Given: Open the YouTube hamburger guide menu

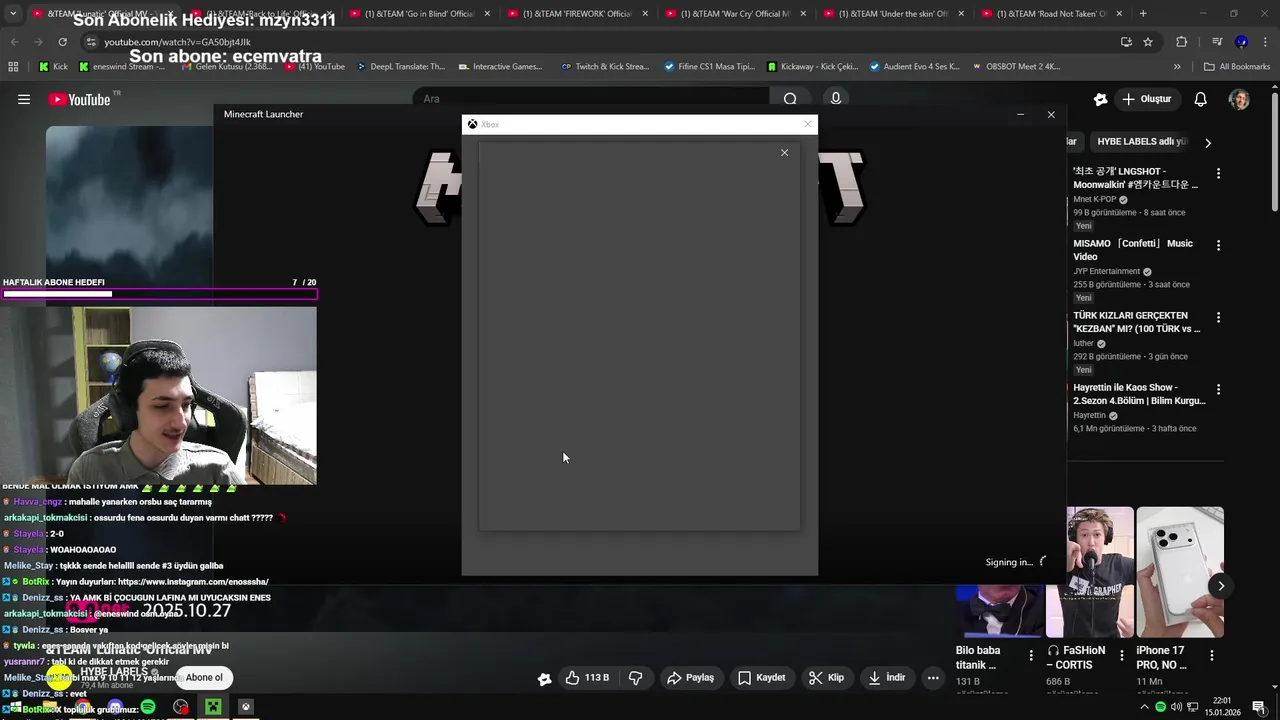Looking at the screenshot, I should pyautogui.click(x=24, y=99).
